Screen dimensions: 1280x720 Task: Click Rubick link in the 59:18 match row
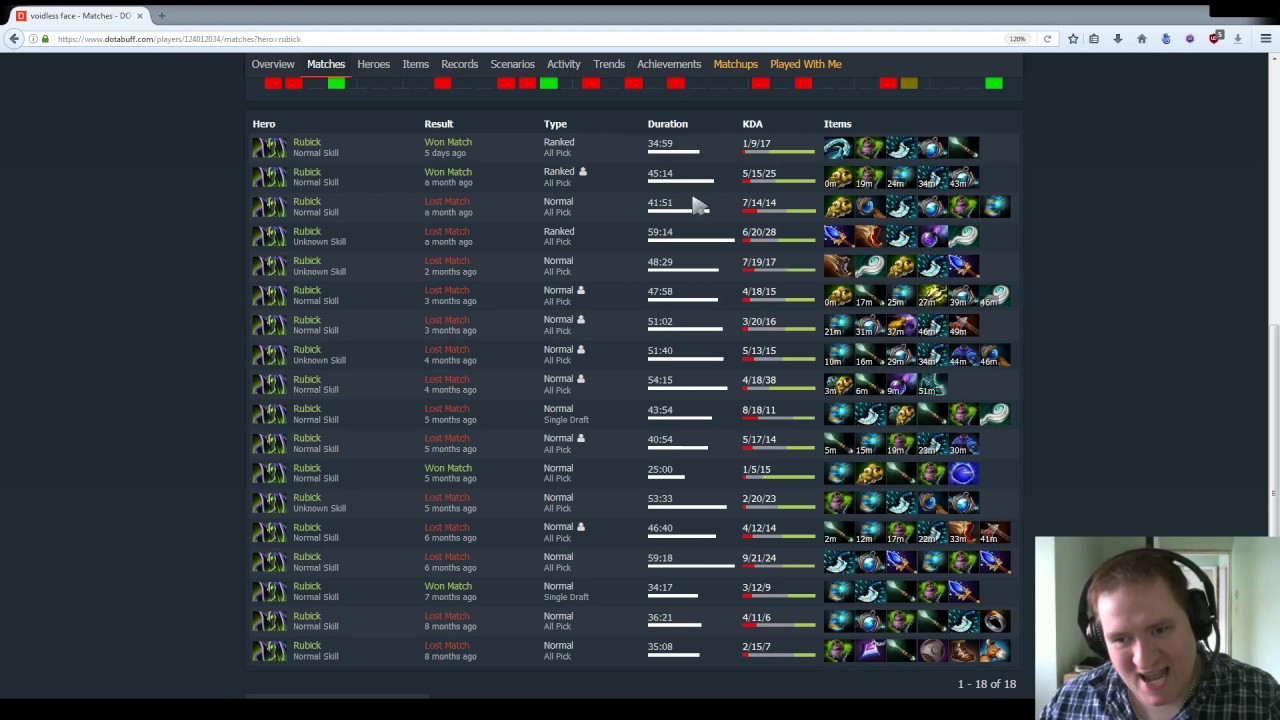tap(307, 557)
